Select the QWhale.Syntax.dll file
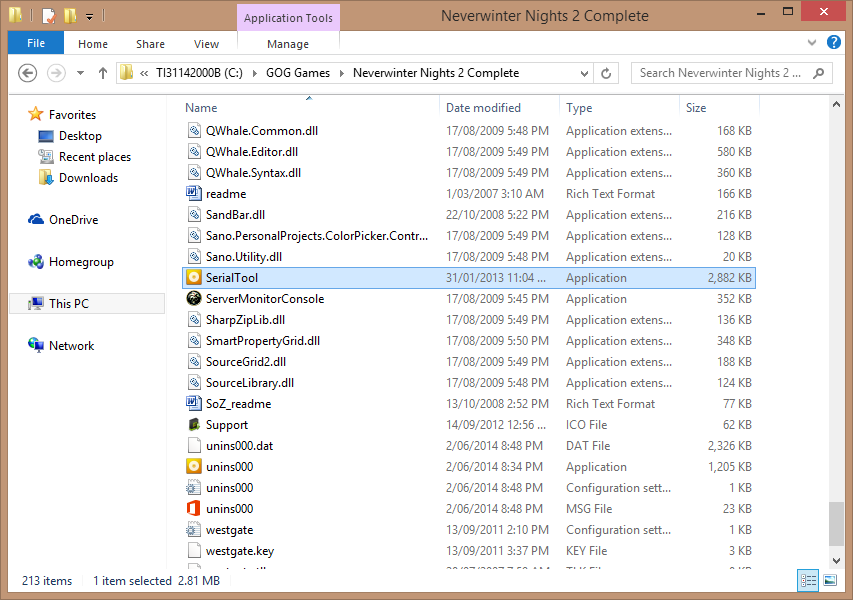853x600 pixels. (x=469, y=172)
